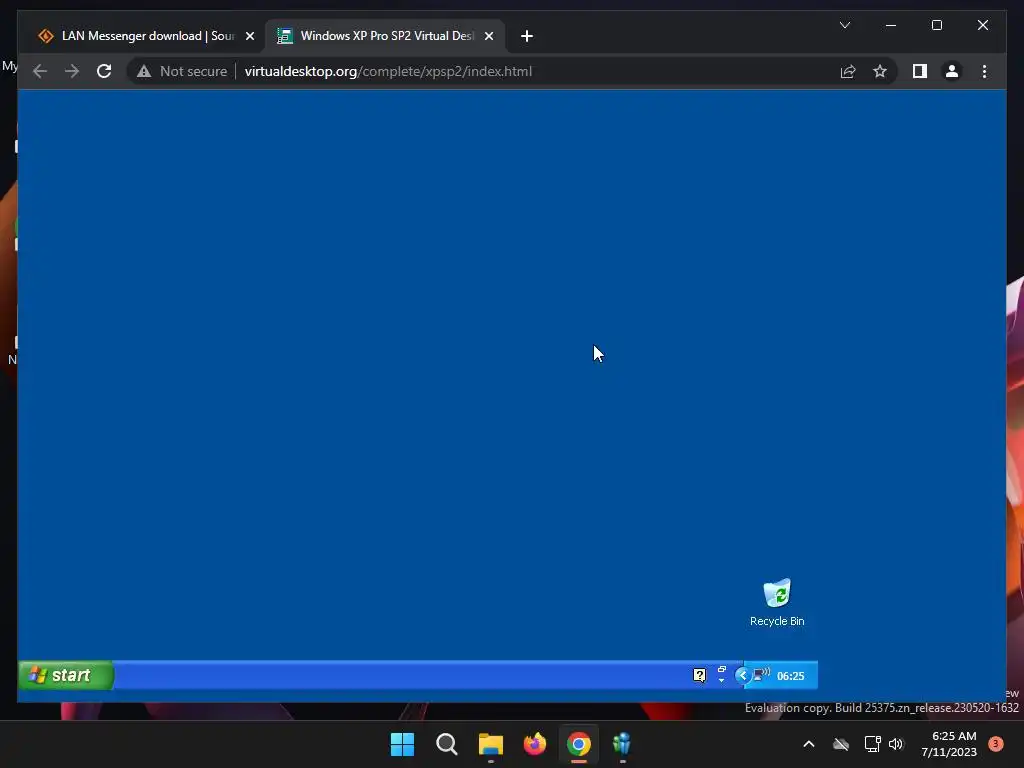Viewport: 1024px width, 768px height.
Task: Open Chrome profile menu
Action: click(x=952, y=71)
